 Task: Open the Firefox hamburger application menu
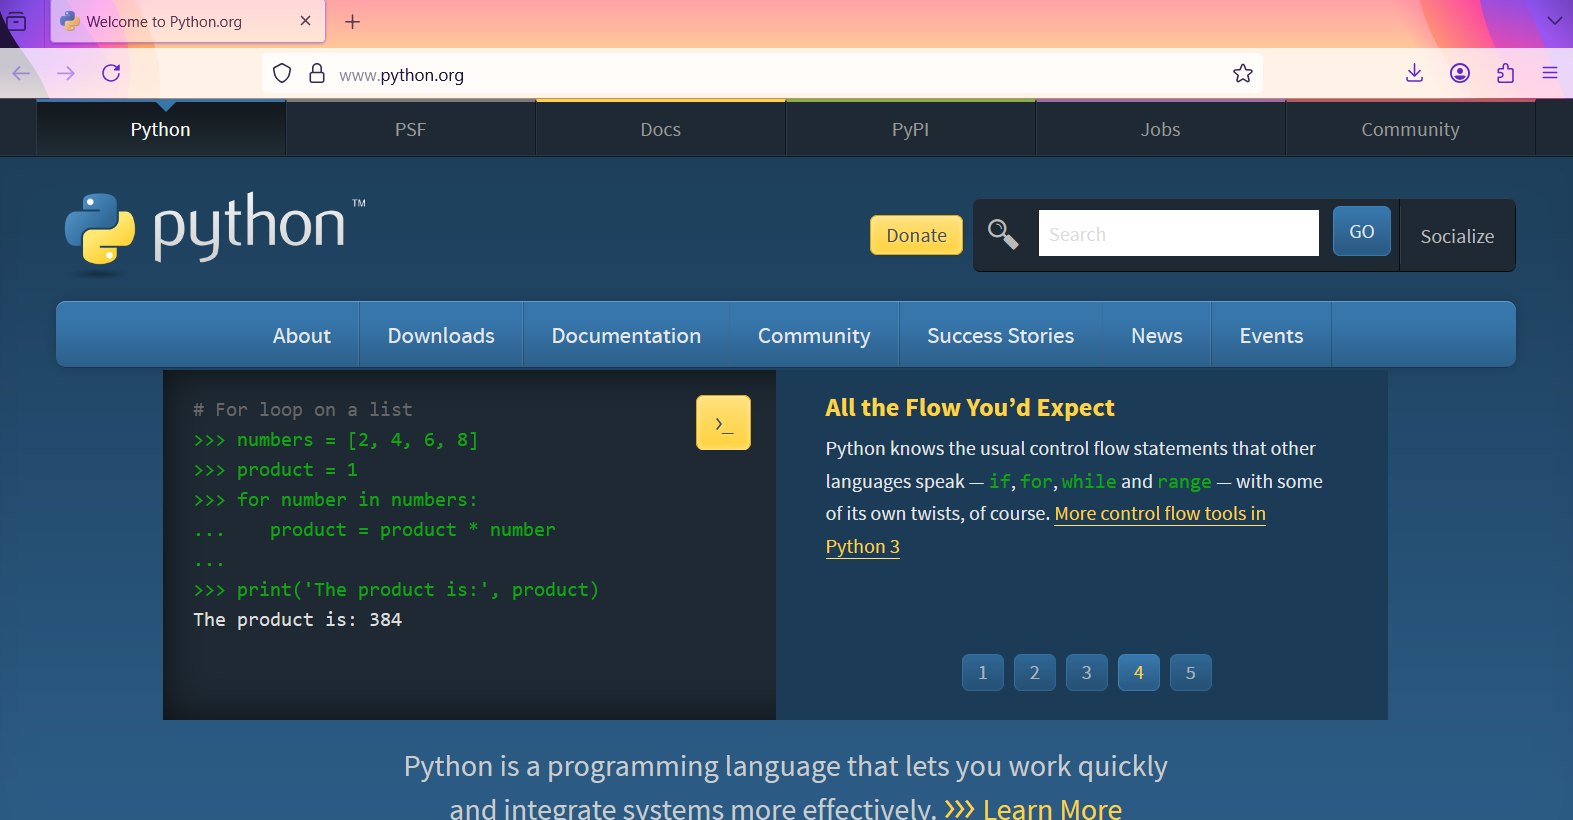click(1550, 73)
